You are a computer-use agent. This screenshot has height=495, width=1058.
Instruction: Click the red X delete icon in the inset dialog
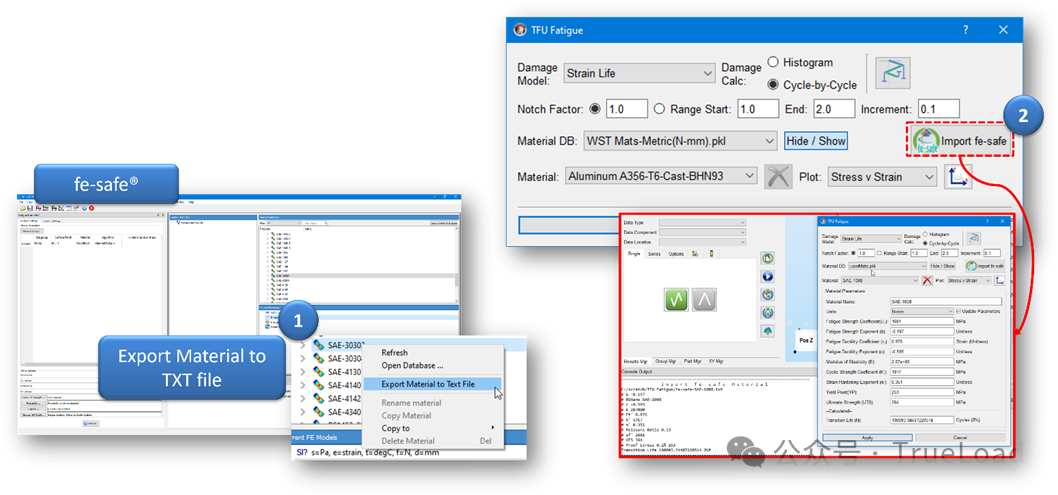(927, 280)
